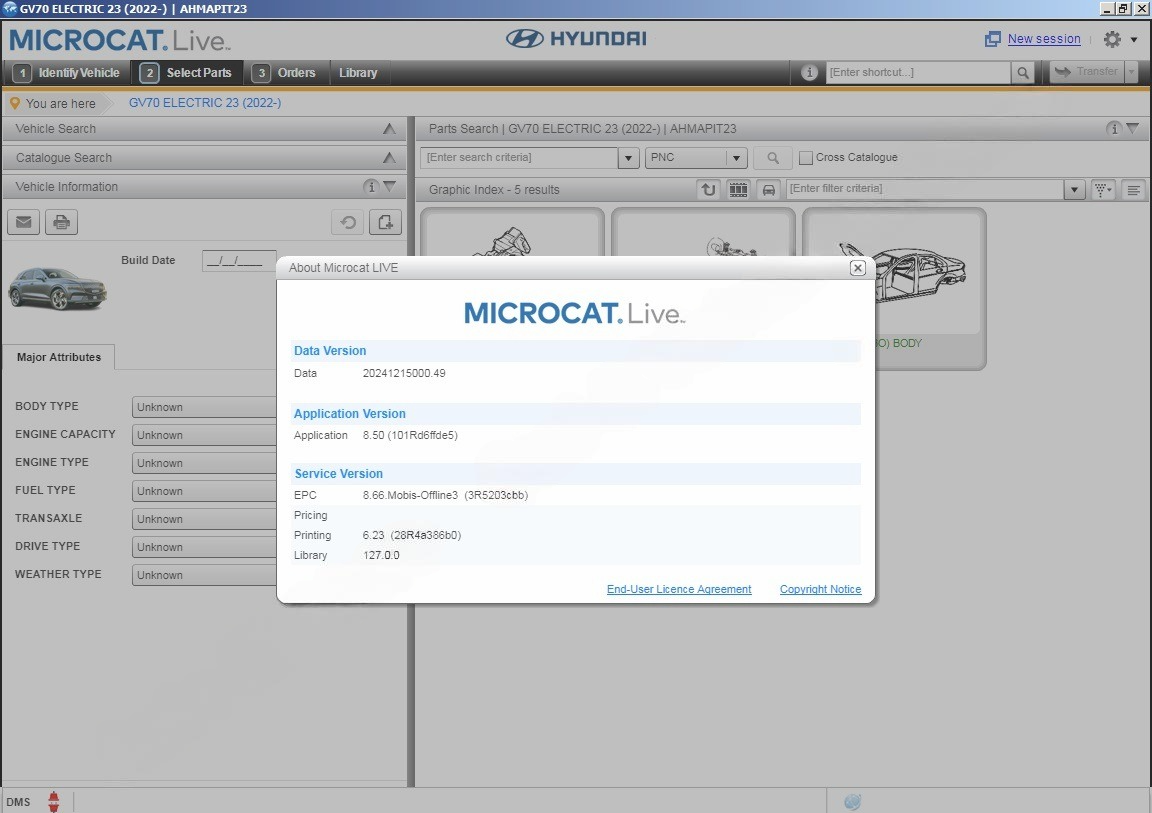The image size is (1152, 813).
Task: Click the globe status icon in status bar
Action: pos(852,801)
